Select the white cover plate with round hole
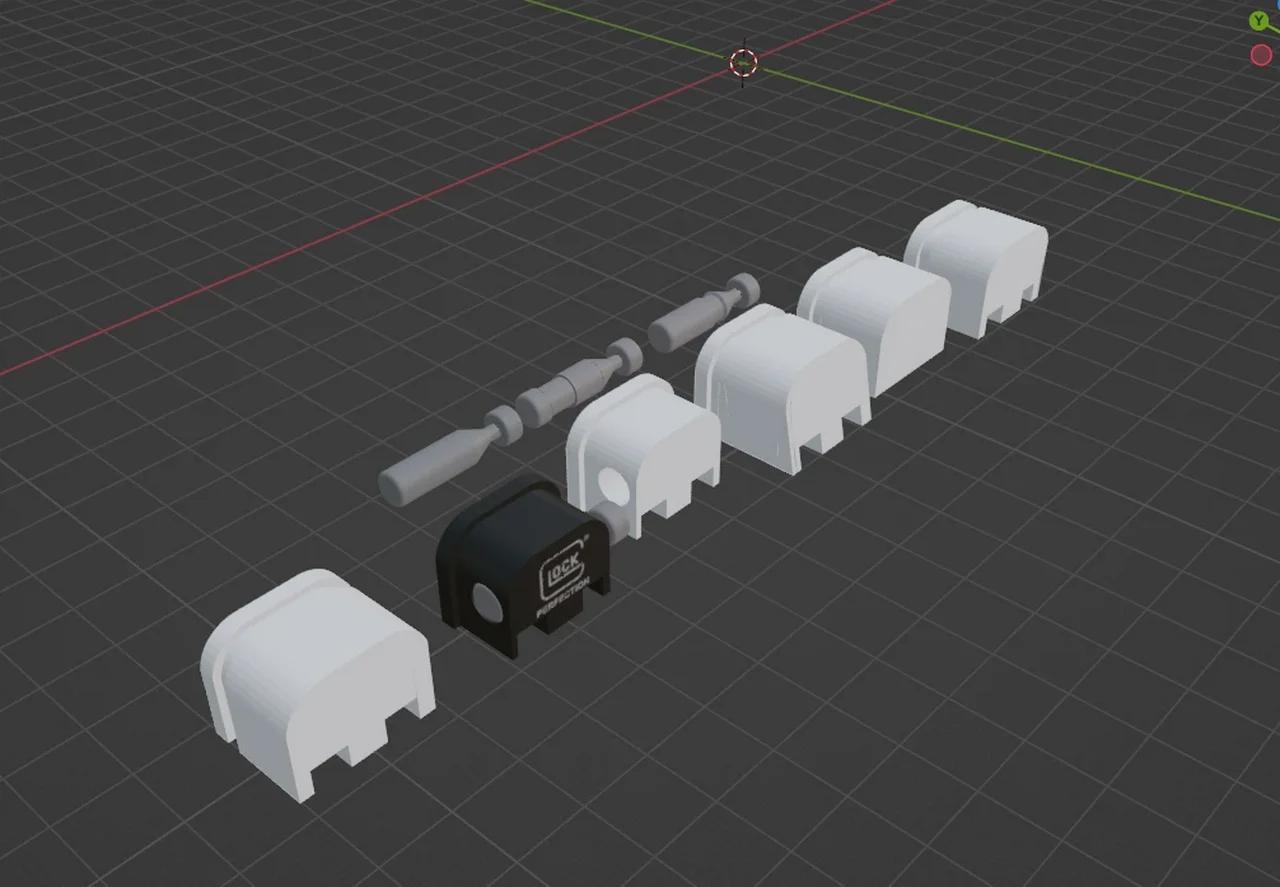Image resolution: width=1280 pixels, height=887 pixels. click(x=642, y=455)
